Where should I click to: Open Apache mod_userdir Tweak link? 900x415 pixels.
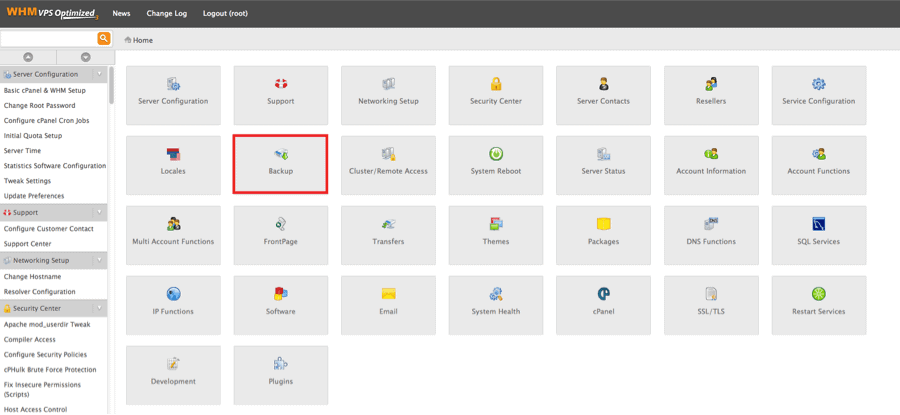coord(47,324)
